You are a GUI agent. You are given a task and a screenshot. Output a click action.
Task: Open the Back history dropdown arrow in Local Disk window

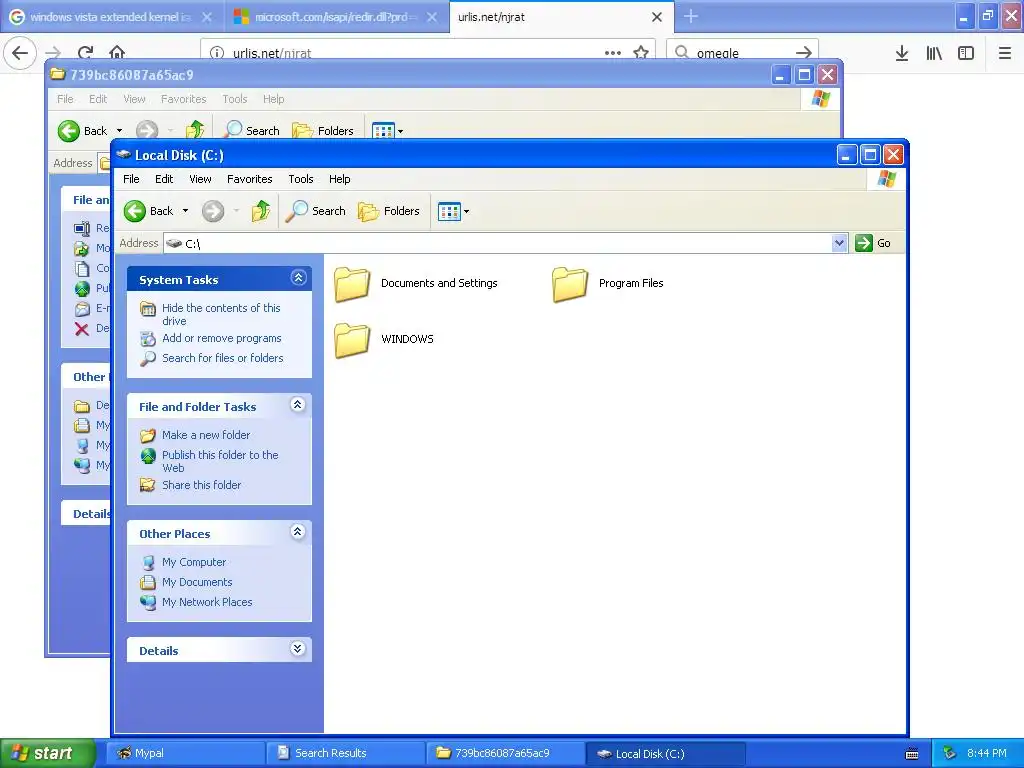coord(185,211)
